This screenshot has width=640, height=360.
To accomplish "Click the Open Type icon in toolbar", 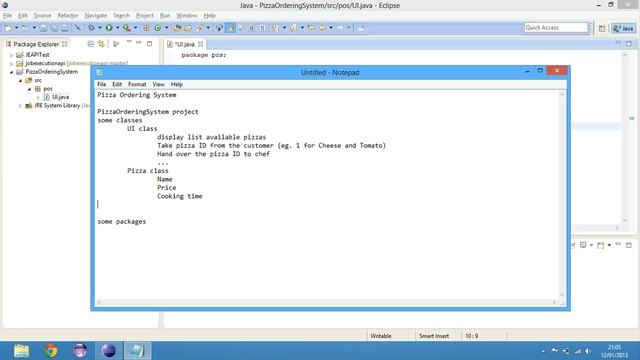I will tap(177, 28).
